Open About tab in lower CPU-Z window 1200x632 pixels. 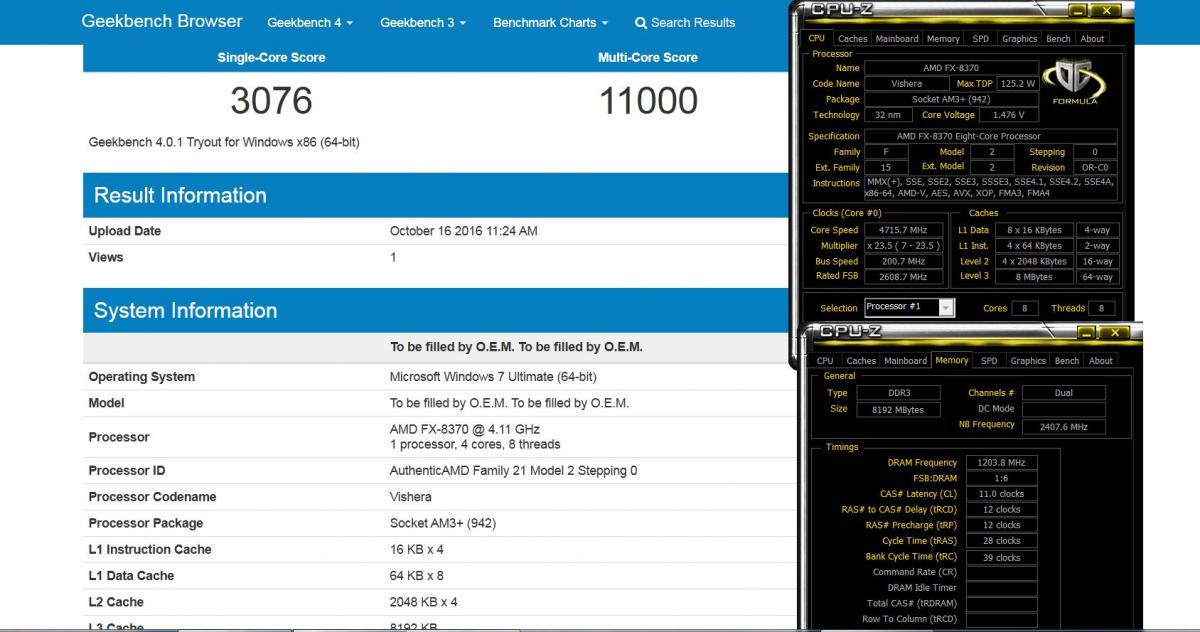pyautogui.click(x=1101, y=361)
